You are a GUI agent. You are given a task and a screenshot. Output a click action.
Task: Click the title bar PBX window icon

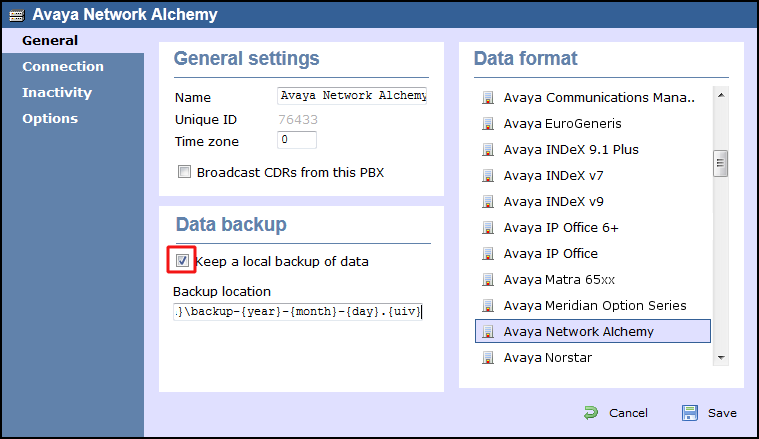tap(17, 16)
